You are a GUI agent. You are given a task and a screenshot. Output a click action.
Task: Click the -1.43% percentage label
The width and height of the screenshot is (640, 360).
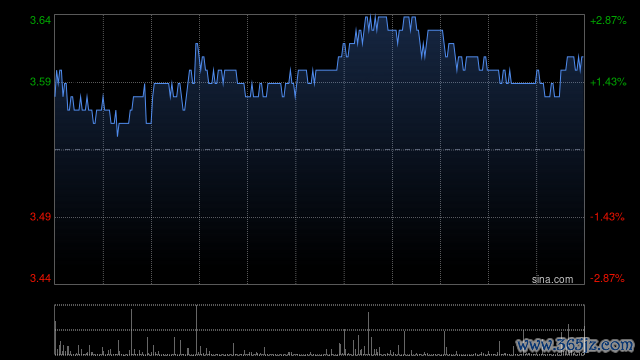point(607,217)
